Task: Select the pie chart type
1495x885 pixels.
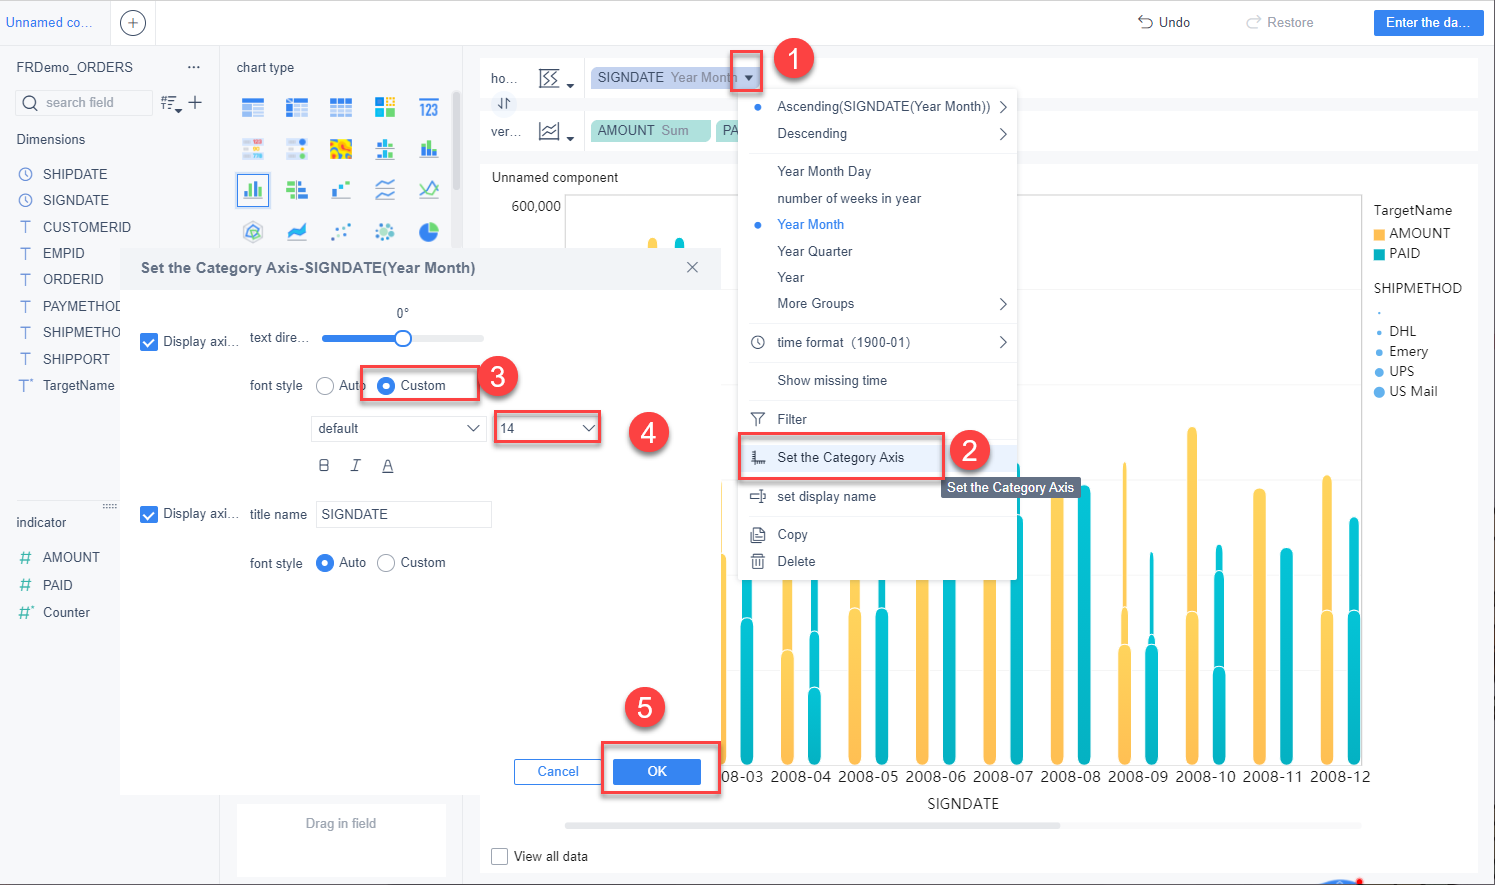Action: pyautogui.click(x=429, y=232)
